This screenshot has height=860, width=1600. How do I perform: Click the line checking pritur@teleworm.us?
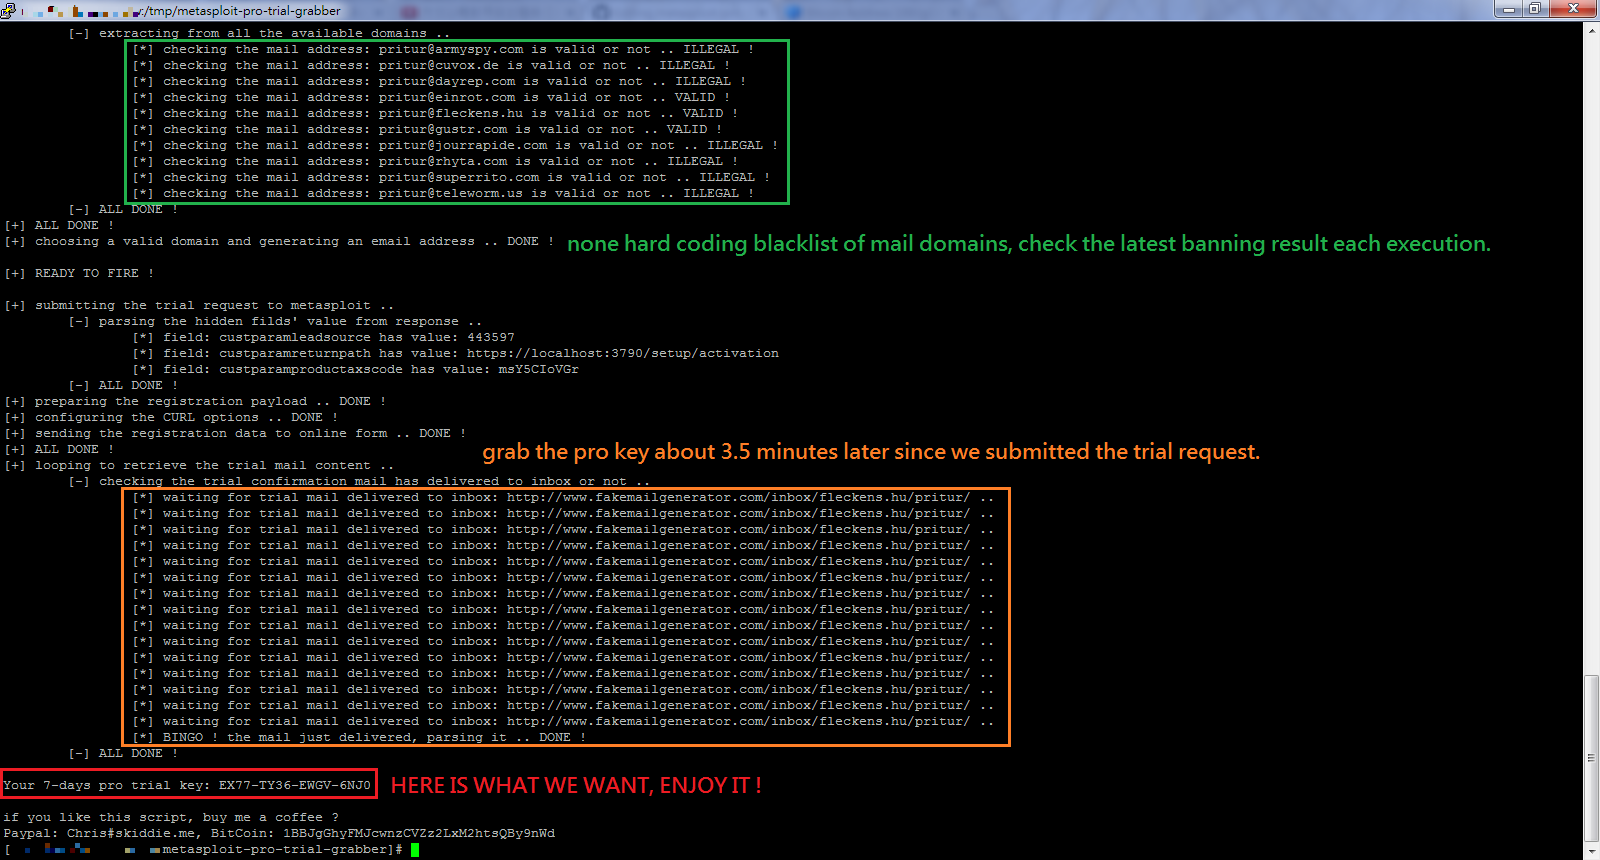[x=443, y=193]
